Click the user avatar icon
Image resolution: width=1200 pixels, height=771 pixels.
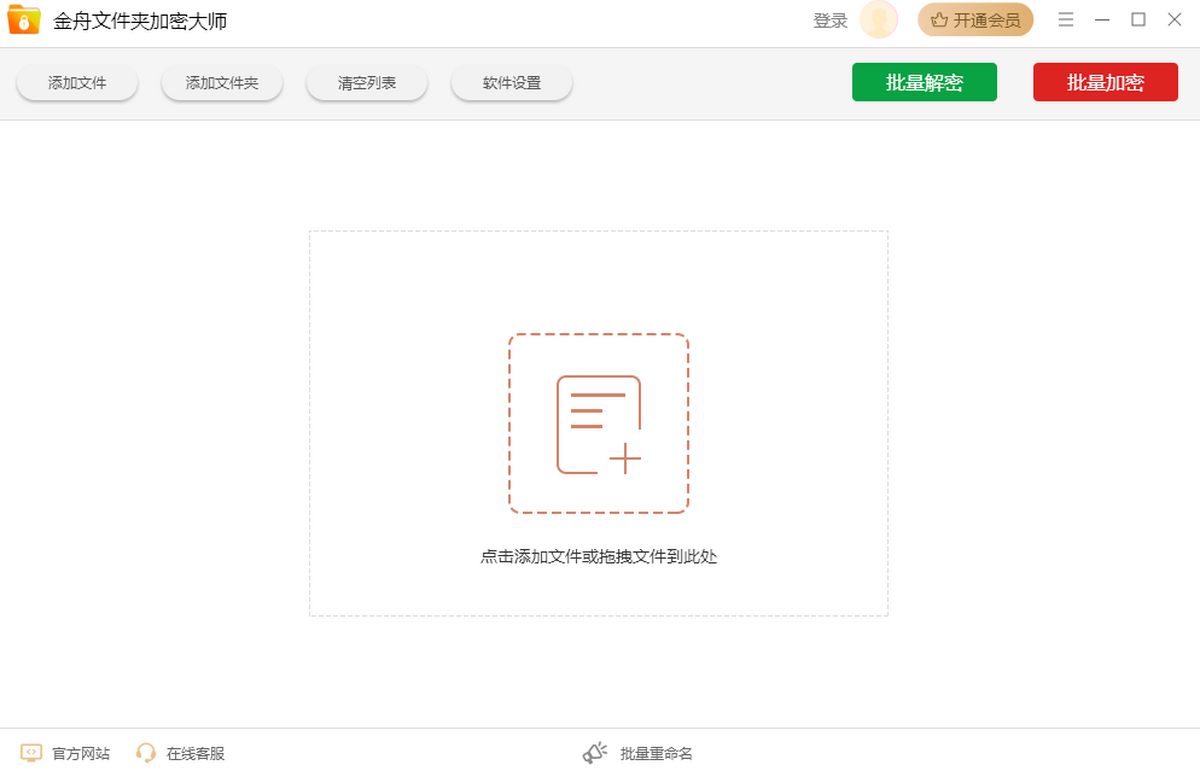tap(879, 20)
